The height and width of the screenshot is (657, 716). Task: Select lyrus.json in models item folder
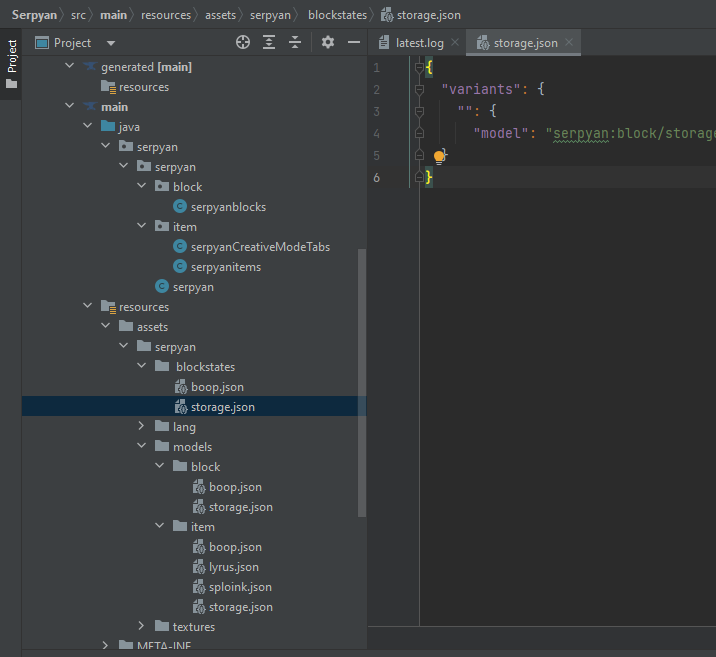pos(234,567)
